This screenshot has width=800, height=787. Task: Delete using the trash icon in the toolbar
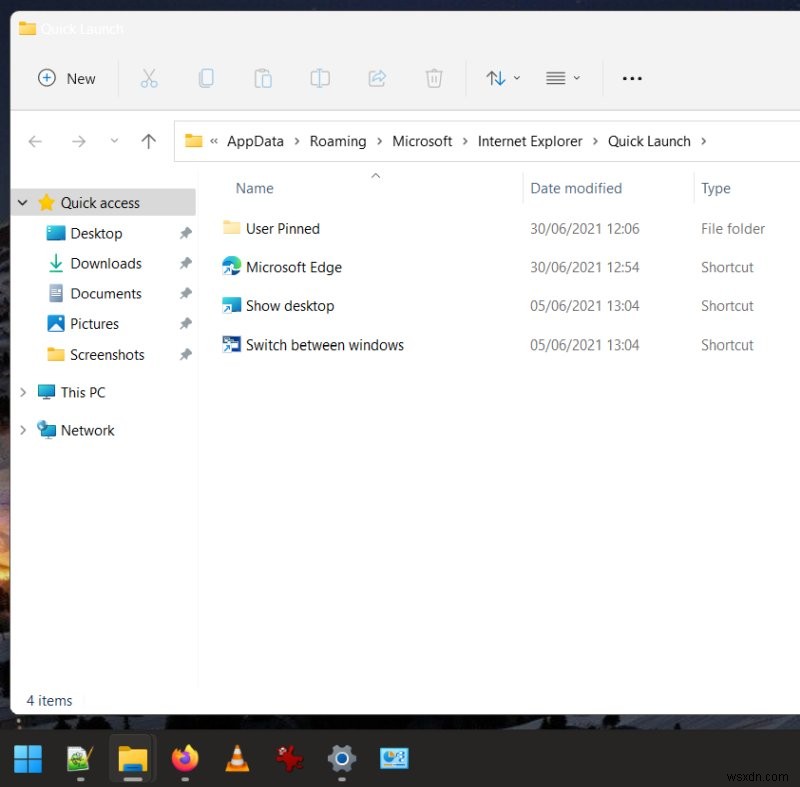coord(434,78)
